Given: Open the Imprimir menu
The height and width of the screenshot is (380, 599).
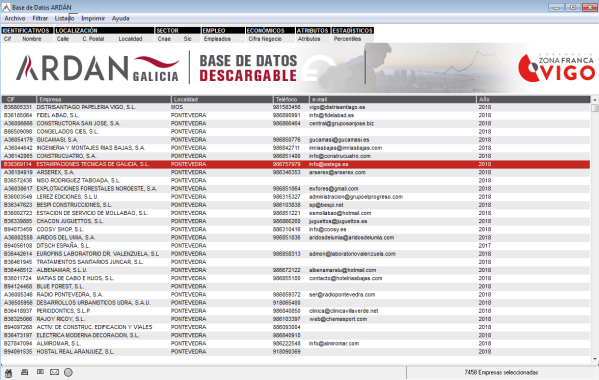Looking at the screenshot, I should pos(93,18).
